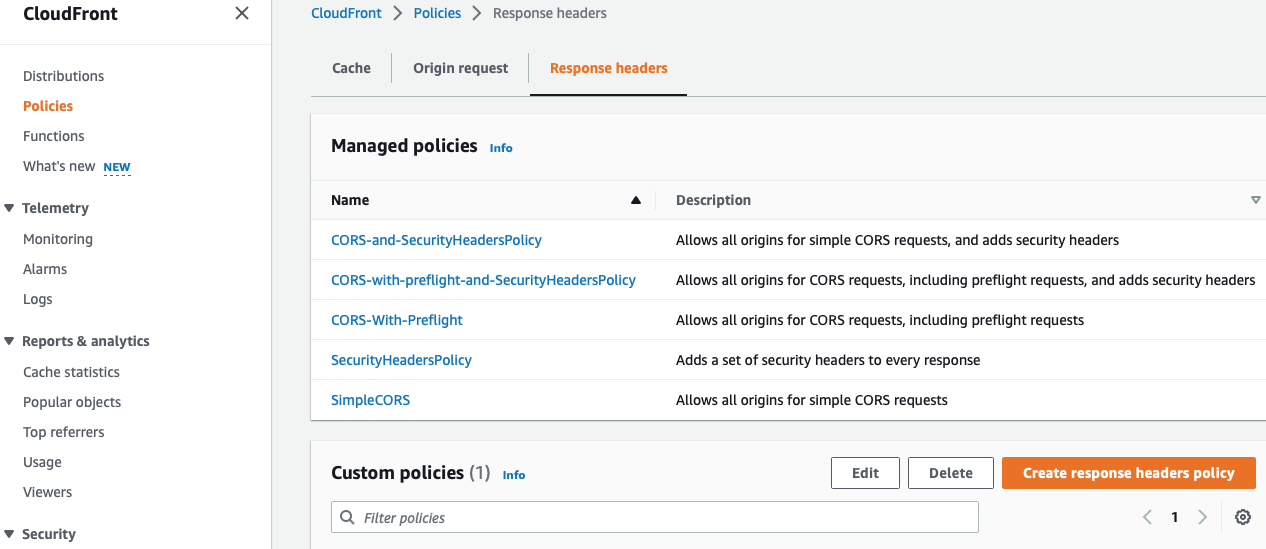This screenshot has width=1266, height=549.
Task: Open Info link next to Custom policies
Action: 514,475
